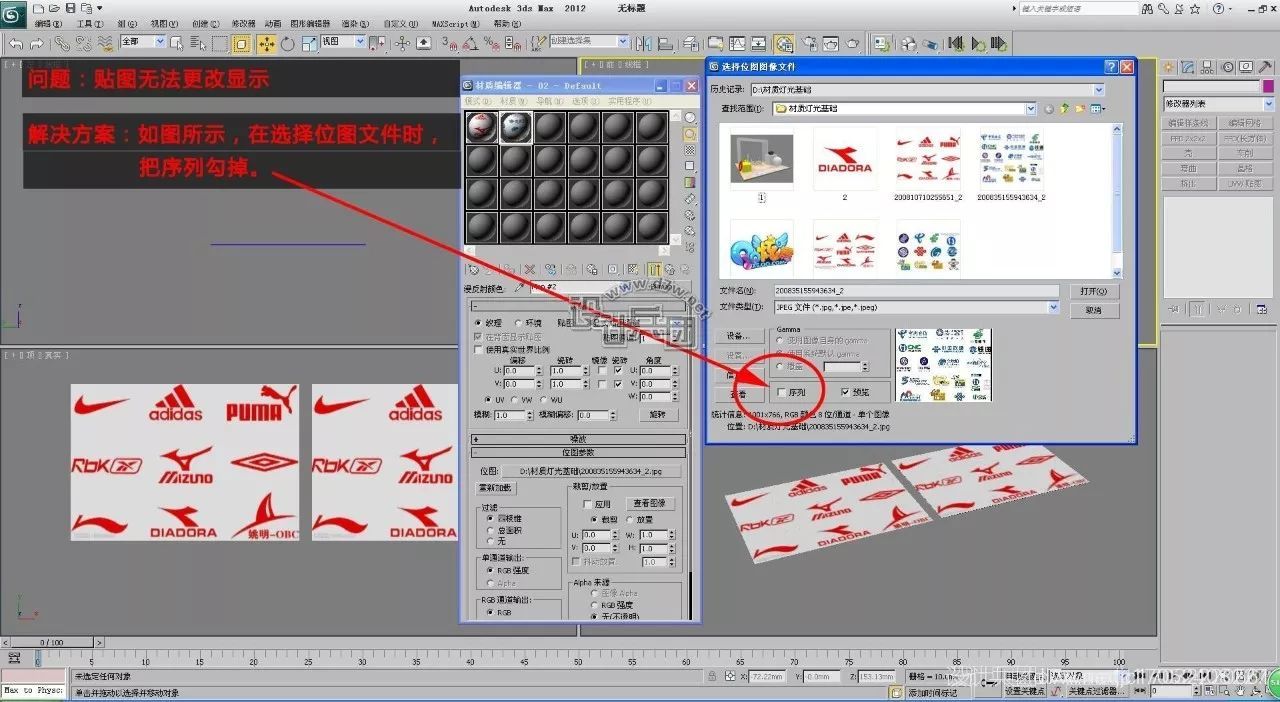The height and width of the screenshot is (702, 1280).
Task: Click Reset Map X icon in Material Editor
Action: 530,269
